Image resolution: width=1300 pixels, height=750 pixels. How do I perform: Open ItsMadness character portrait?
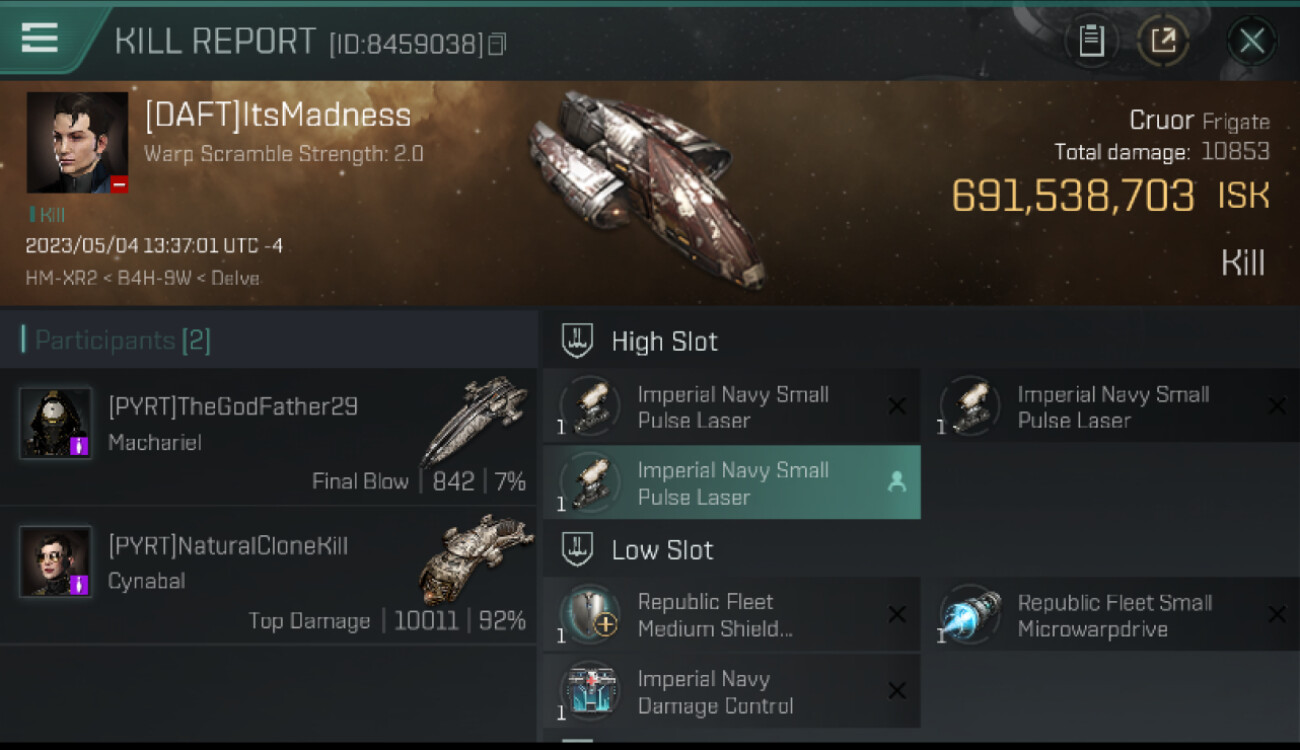tap(77, 143)
